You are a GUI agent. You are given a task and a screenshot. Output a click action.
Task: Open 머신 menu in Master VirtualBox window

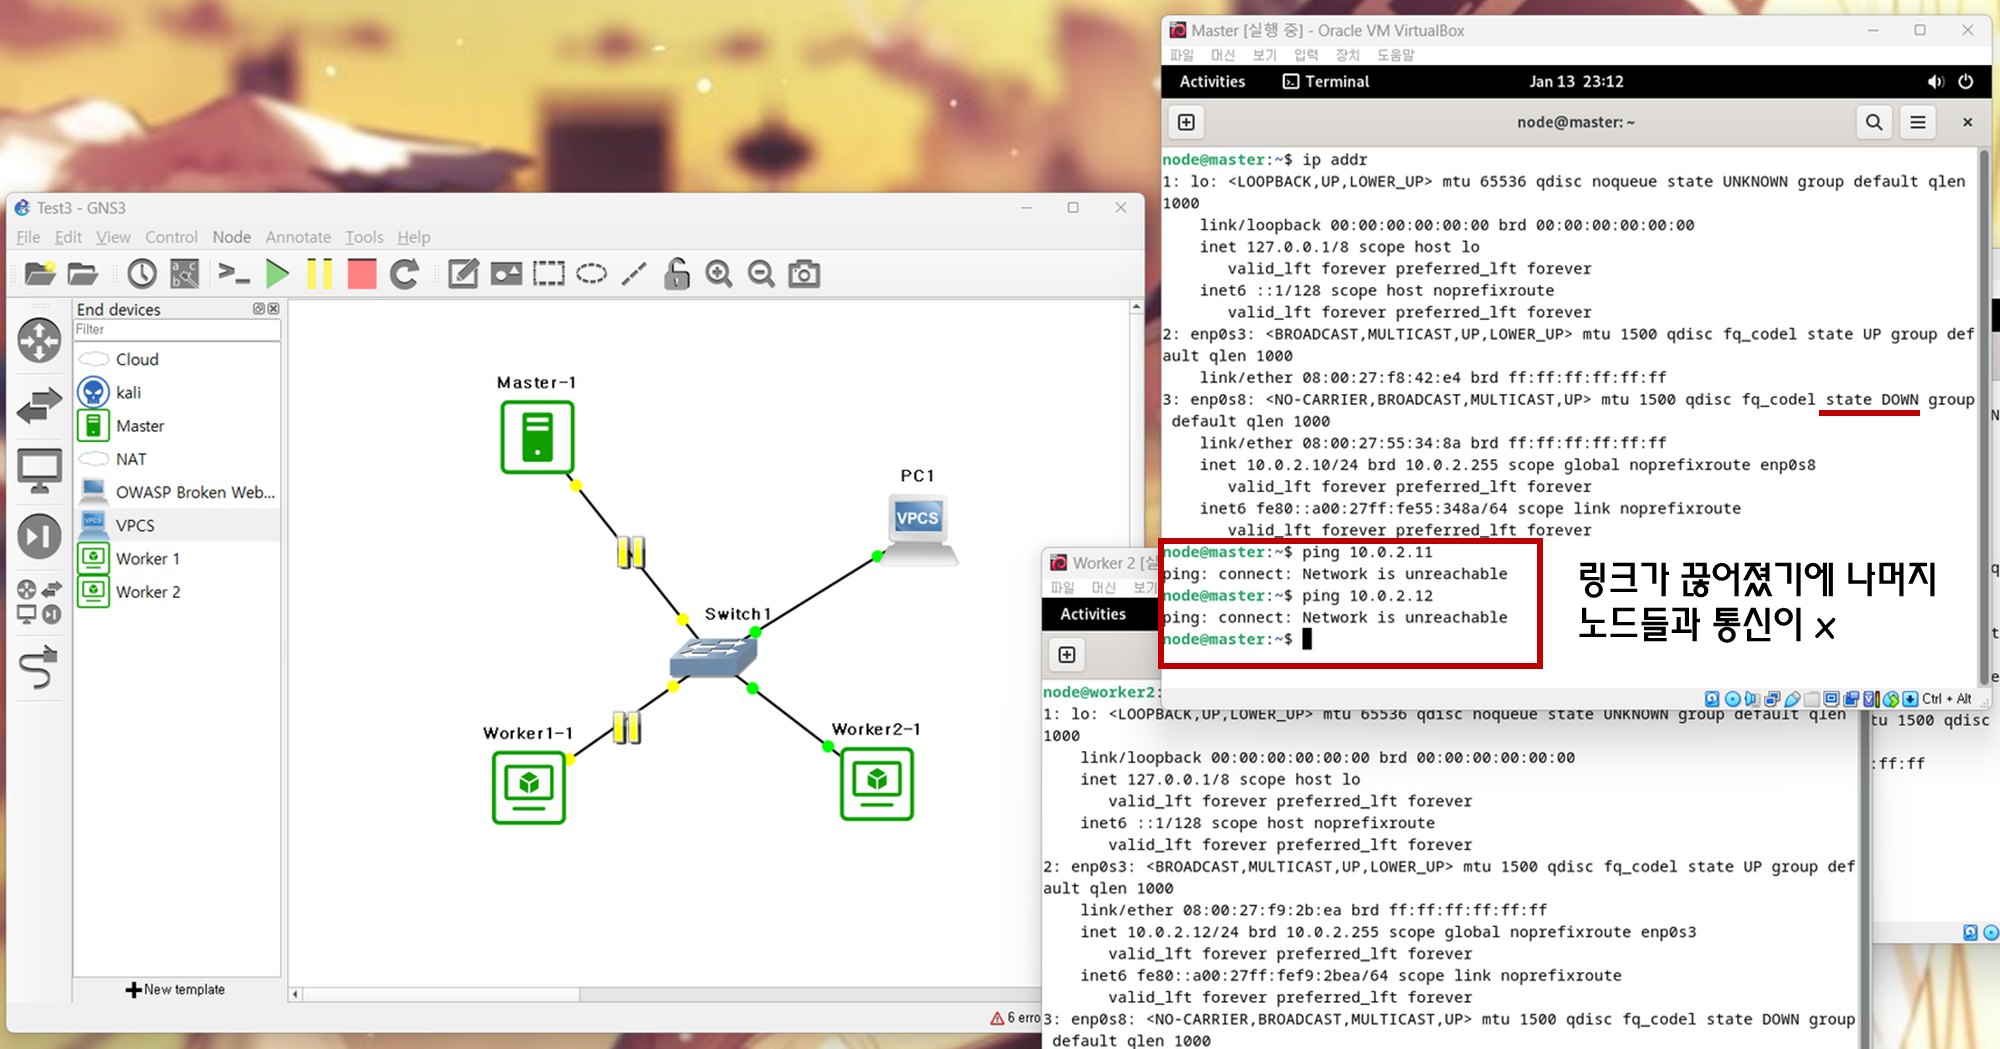click(1223, 55)
